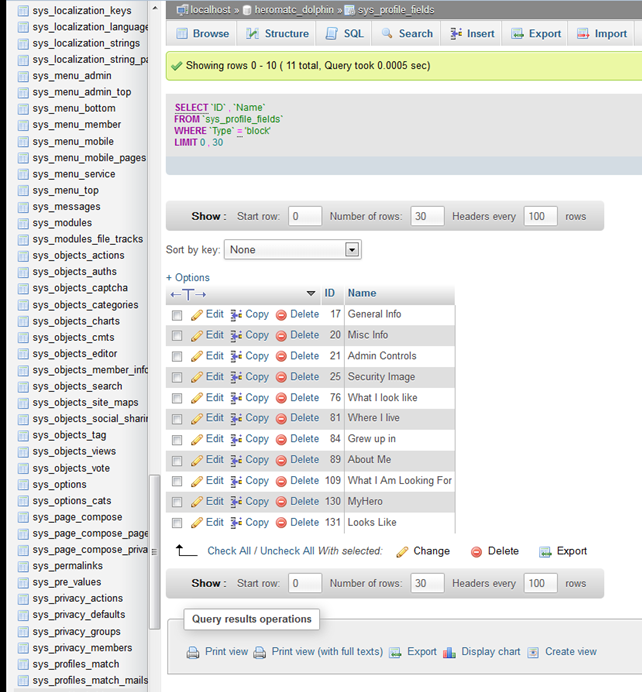
Task: Click the pencil Edit icon for General Info row
Action: pyautogui.click(x=197, y=314)
